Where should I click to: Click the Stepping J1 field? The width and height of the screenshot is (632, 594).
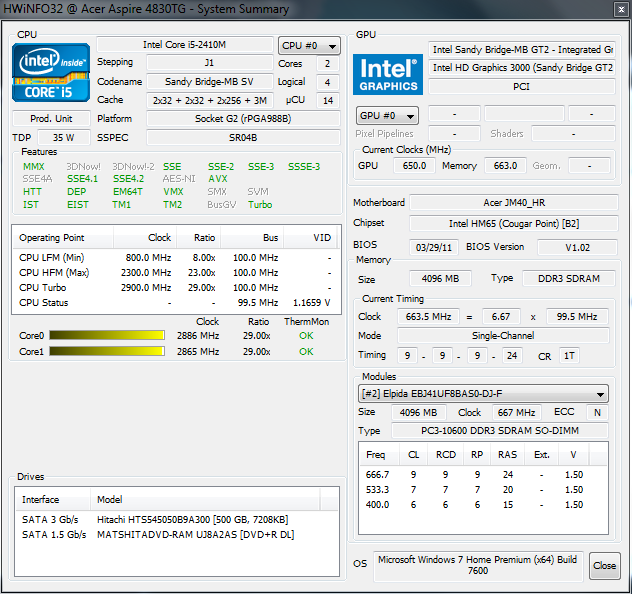209,62
